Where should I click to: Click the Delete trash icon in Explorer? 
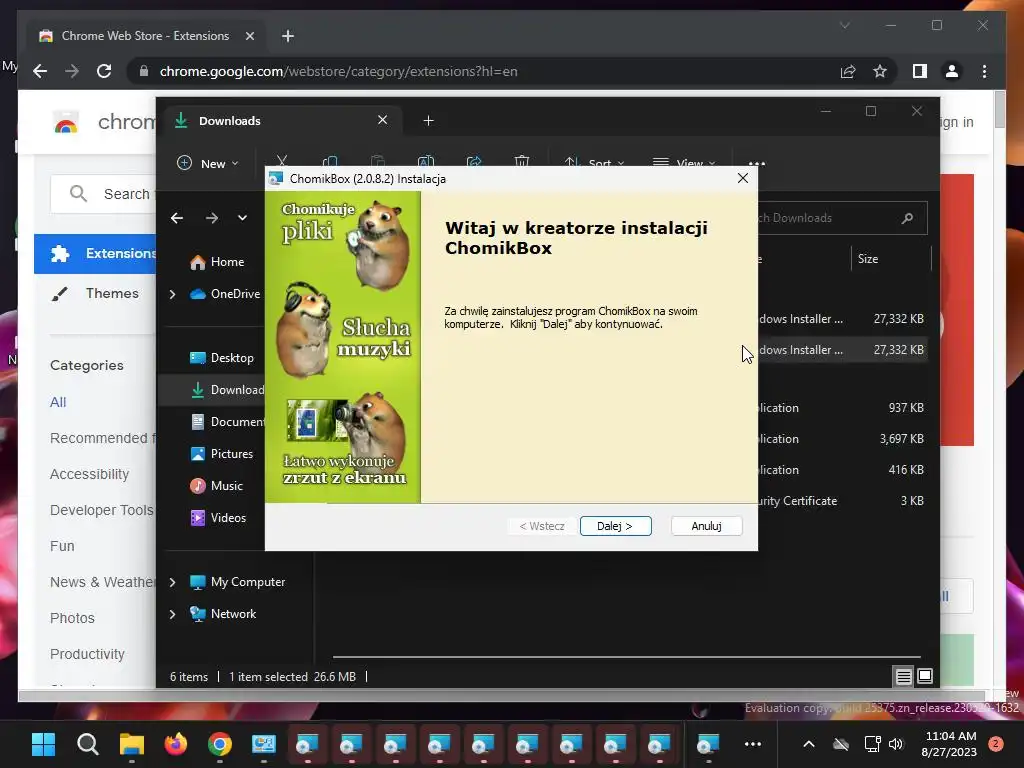click(x=522, y=161)
